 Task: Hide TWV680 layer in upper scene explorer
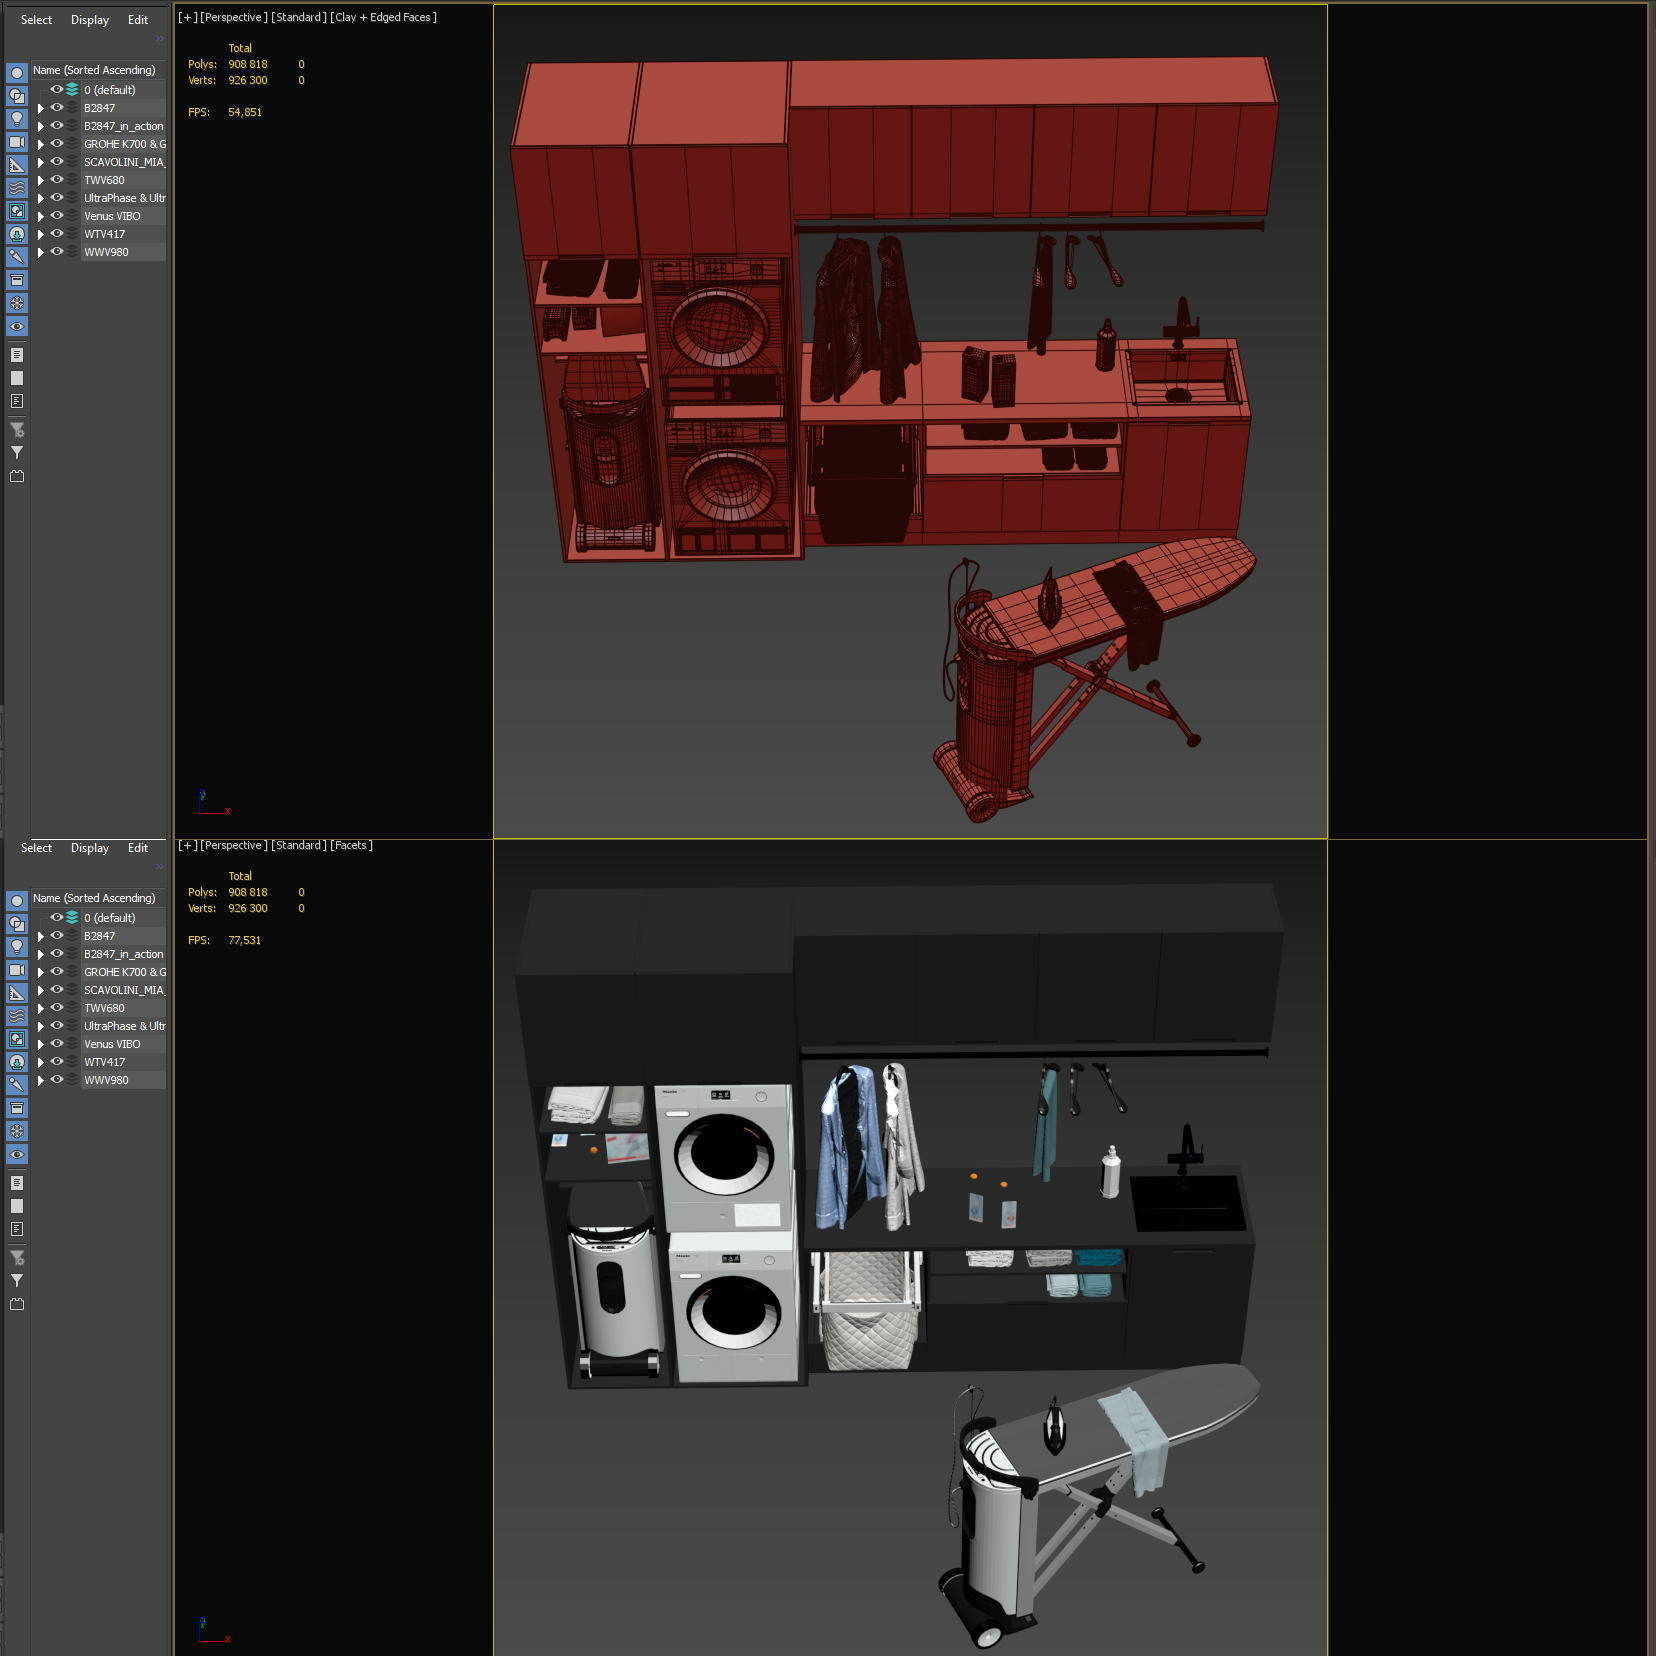pos(57,180)
